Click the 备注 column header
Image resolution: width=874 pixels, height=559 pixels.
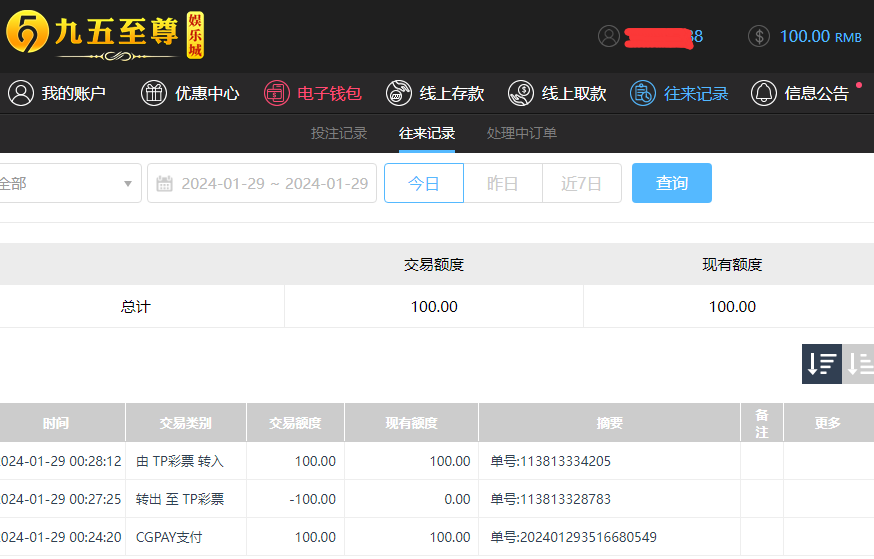(762, 423)
